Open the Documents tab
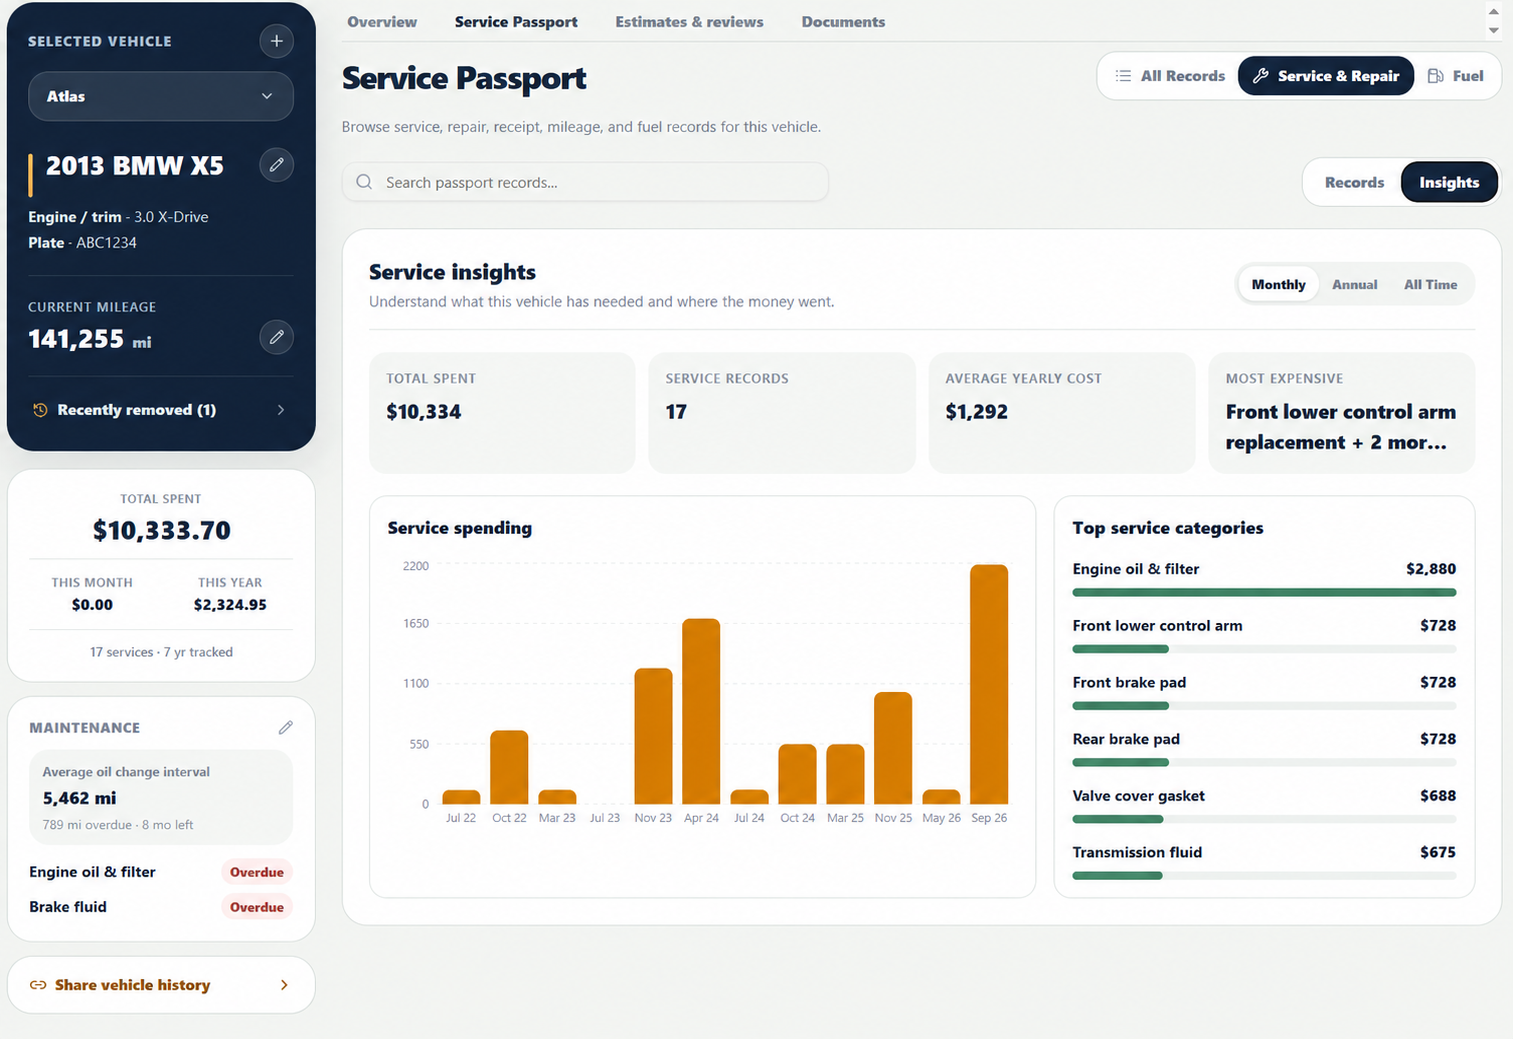The image size is (1513, 1039). pyautogui.click(x=843, y=22)
